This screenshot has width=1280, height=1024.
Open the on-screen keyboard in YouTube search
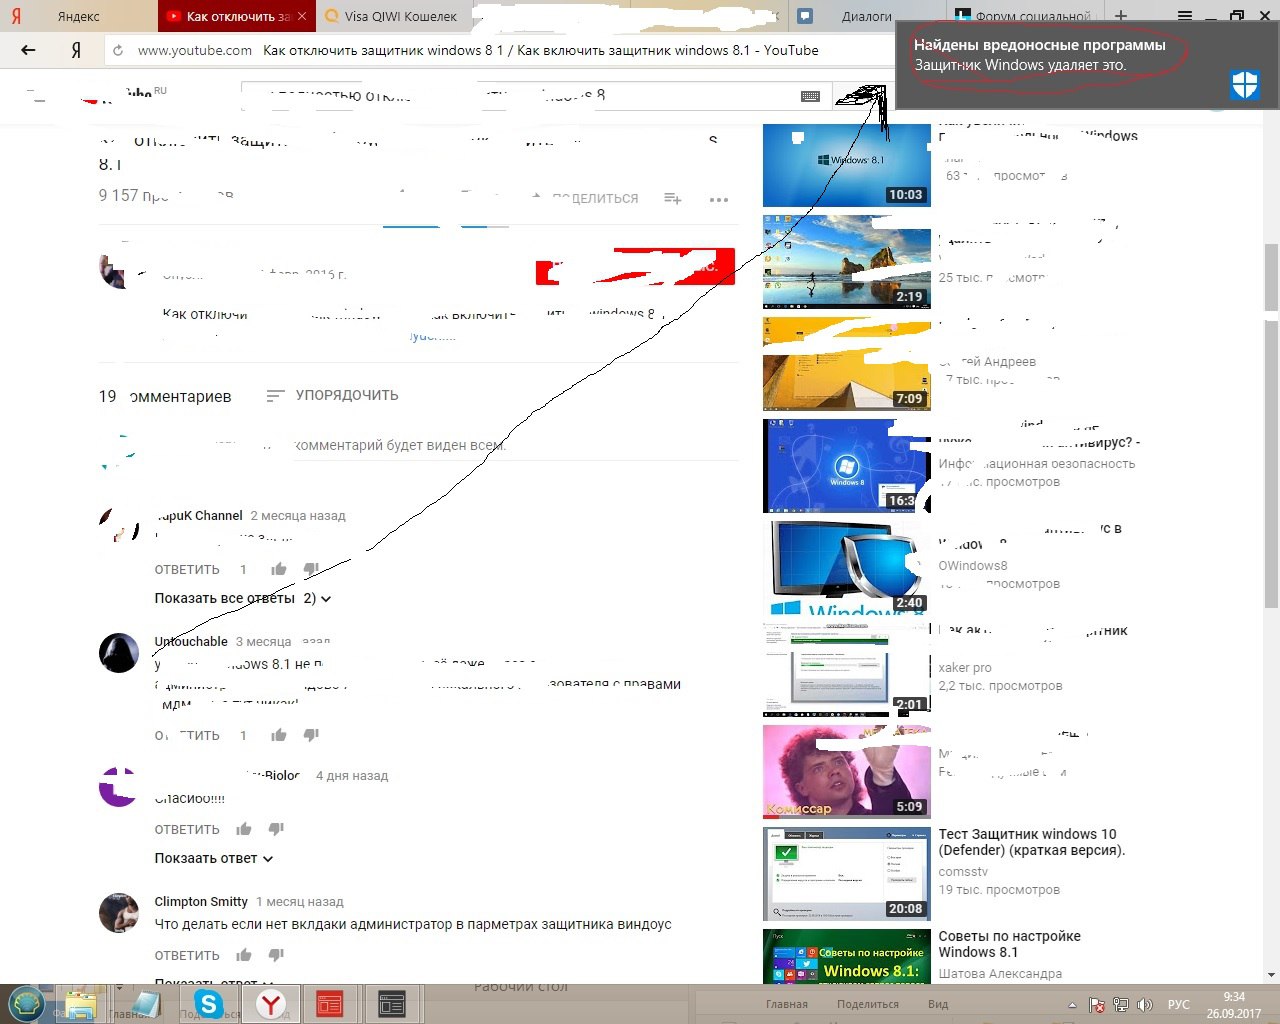pyautogui.click(x=811, y=96)
